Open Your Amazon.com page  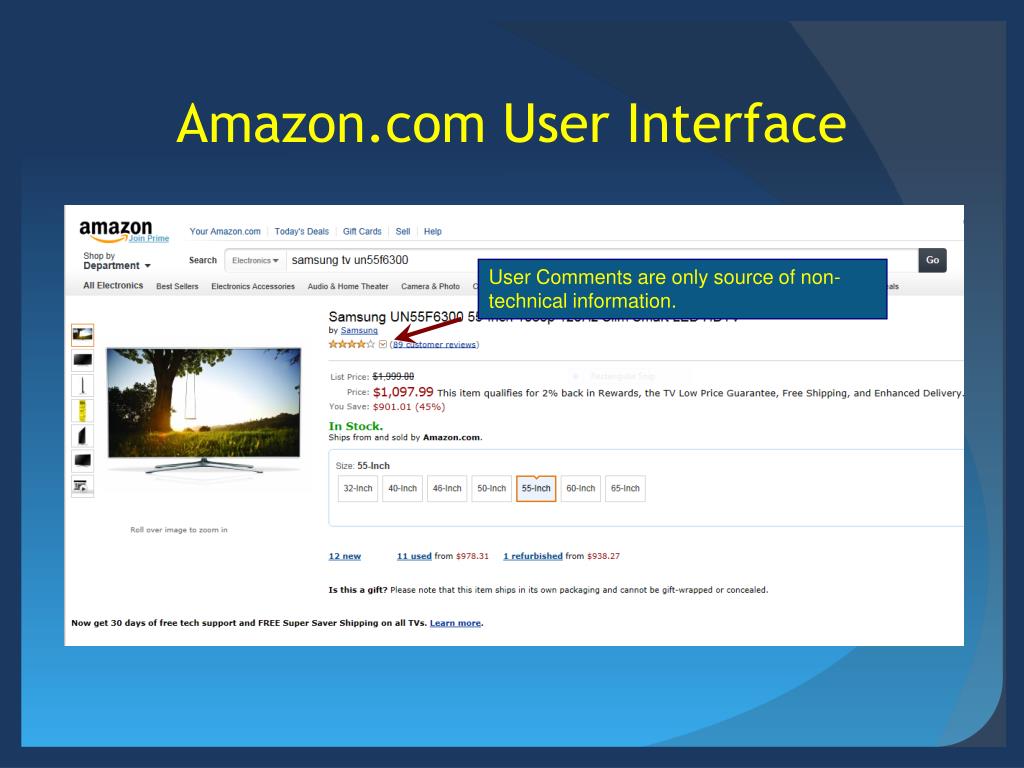click(225, 231)
